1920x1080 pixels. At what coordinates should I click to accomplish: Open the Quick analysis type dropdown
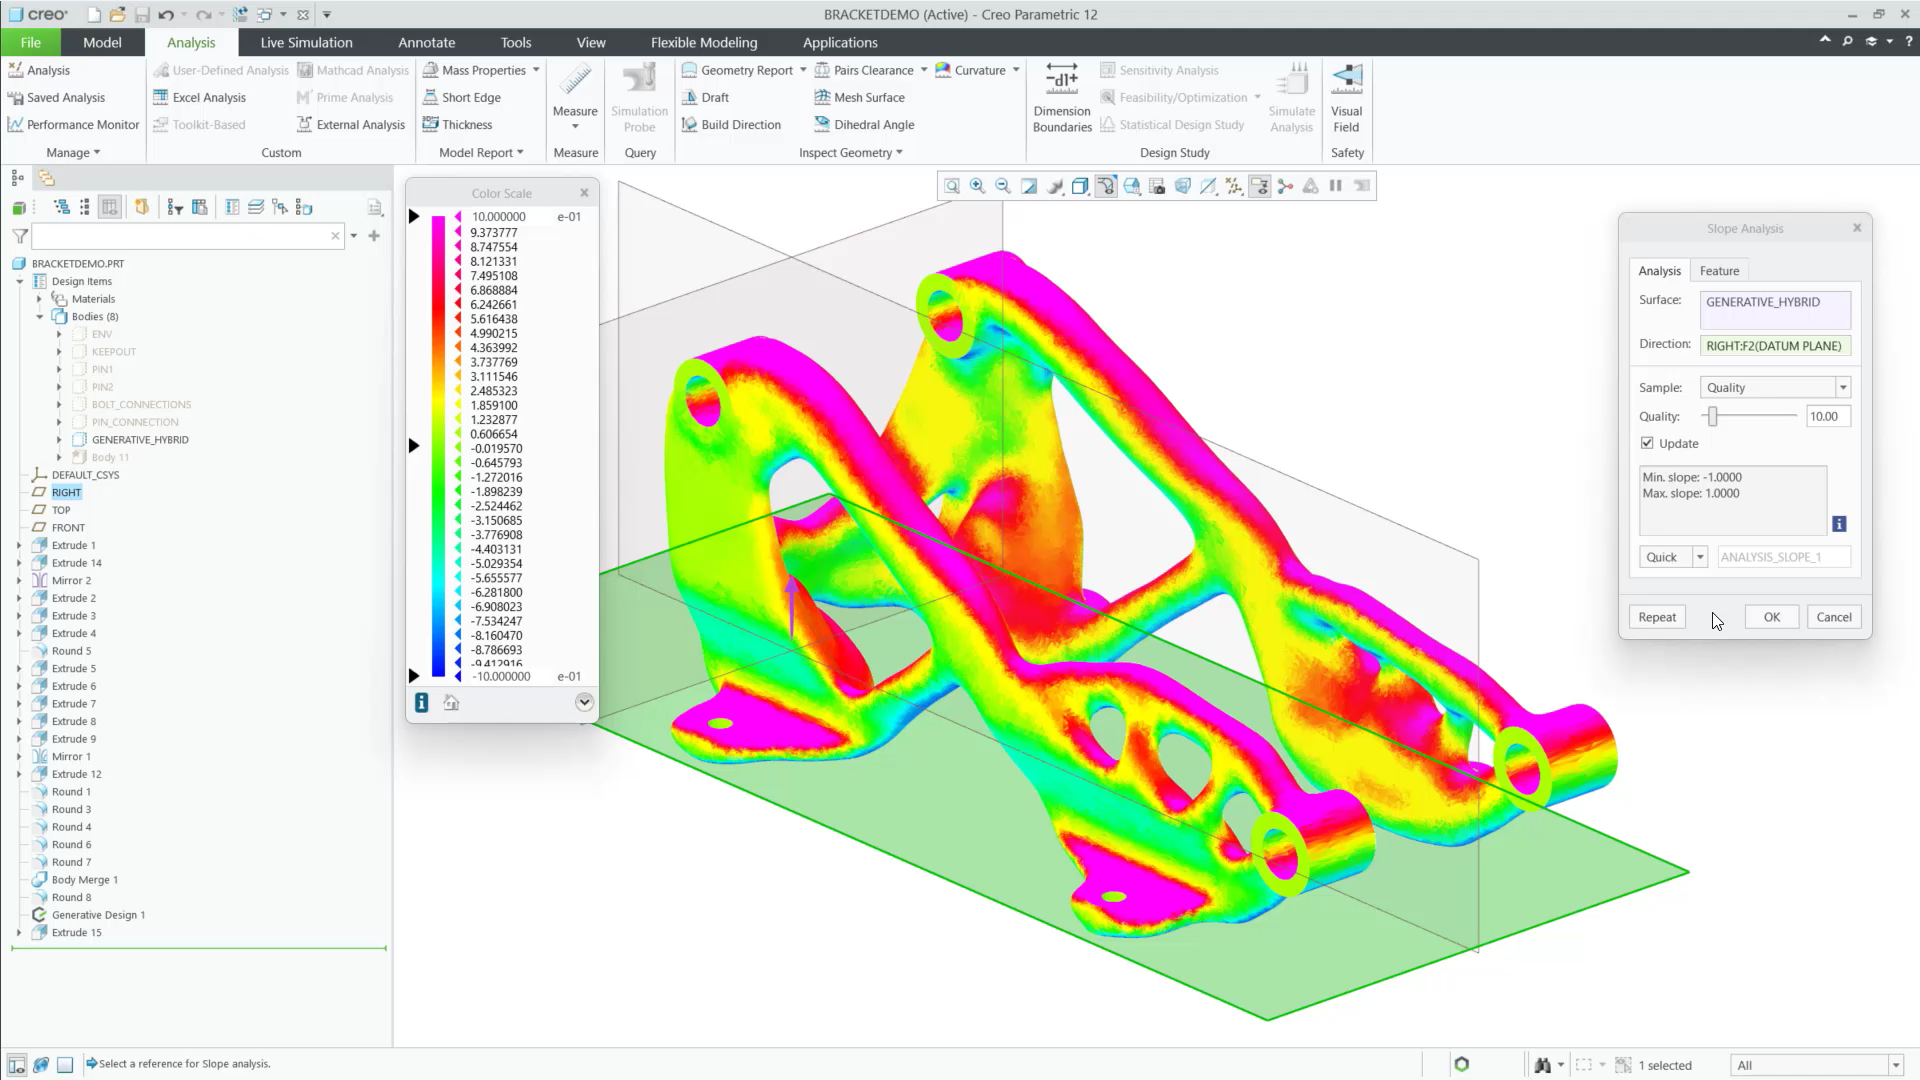(x=1699, y=558)
